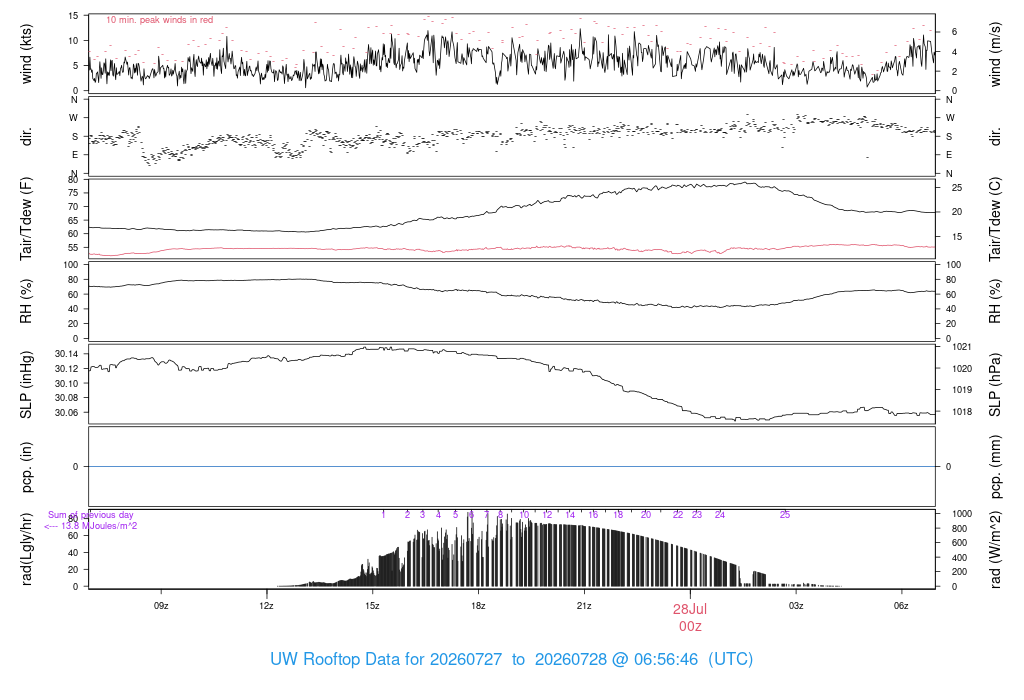The width and height of the screenshot is (1024, 700).
Task: Click the purple hour marker '24'
Action: pyautogui.click(x=720, y=515)
